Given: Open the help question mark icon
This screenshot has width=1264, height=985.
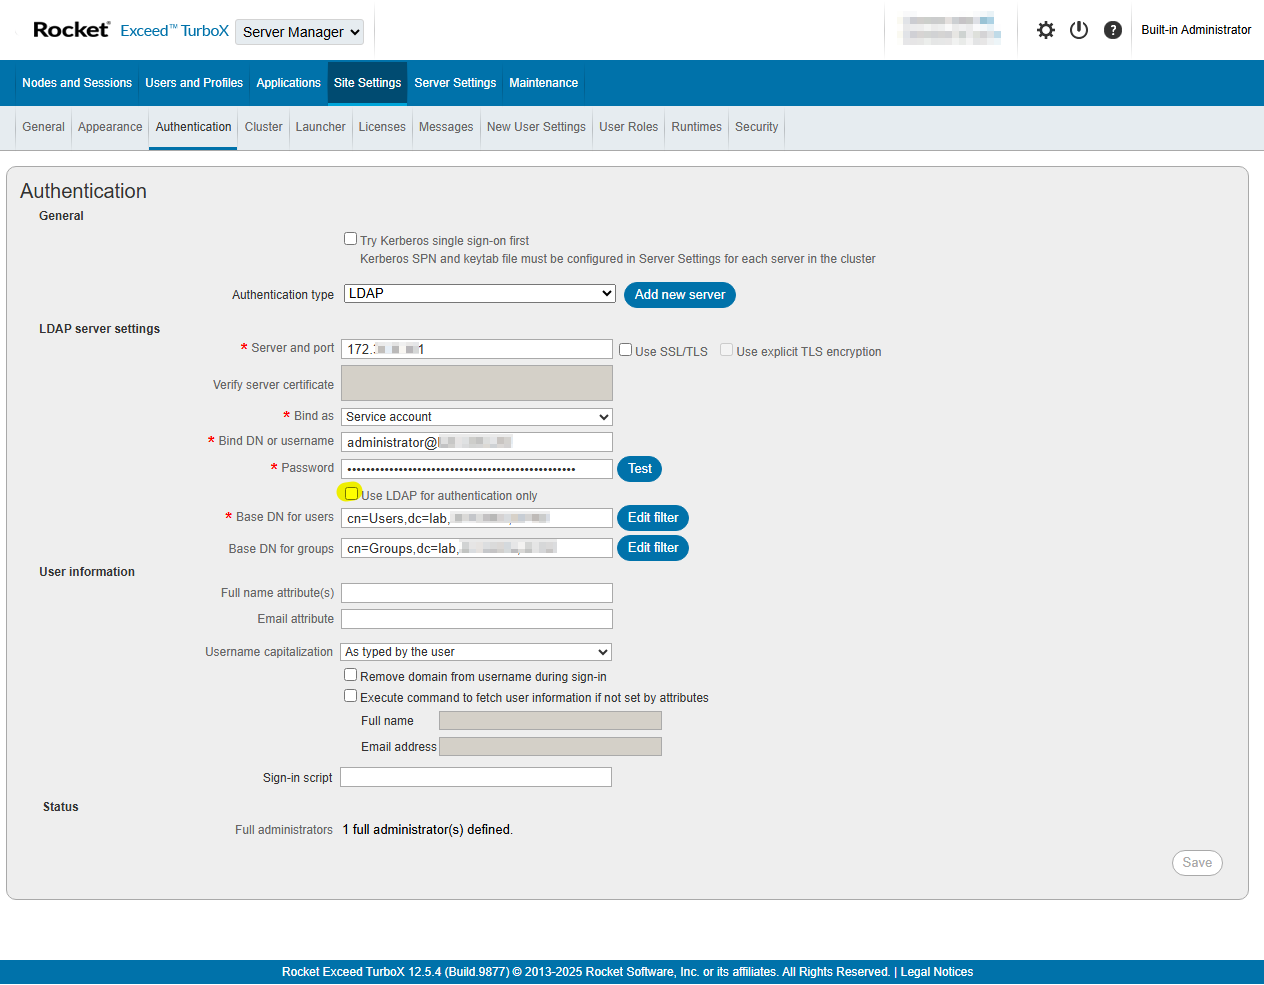Looking at the screenshot, I should [x=1113, y=30].
